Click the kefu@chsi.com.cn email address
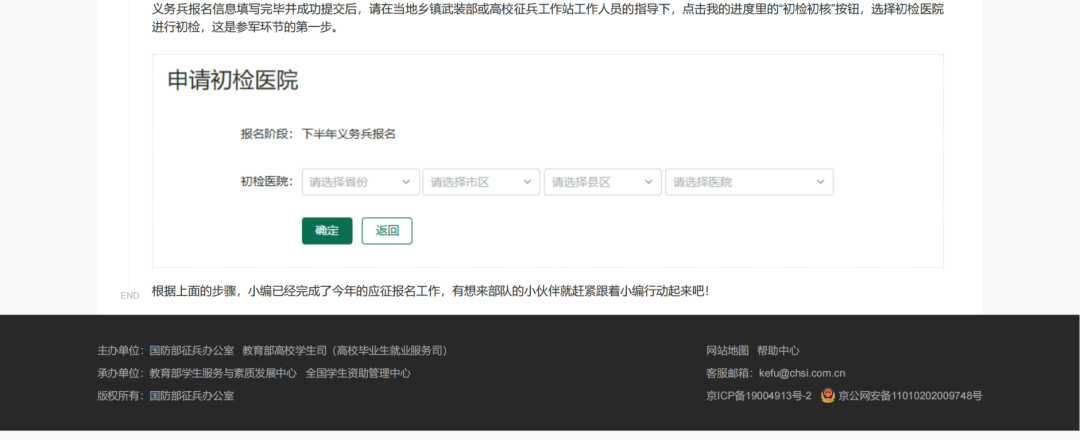 pyautogui.click(x=802, y=373)
